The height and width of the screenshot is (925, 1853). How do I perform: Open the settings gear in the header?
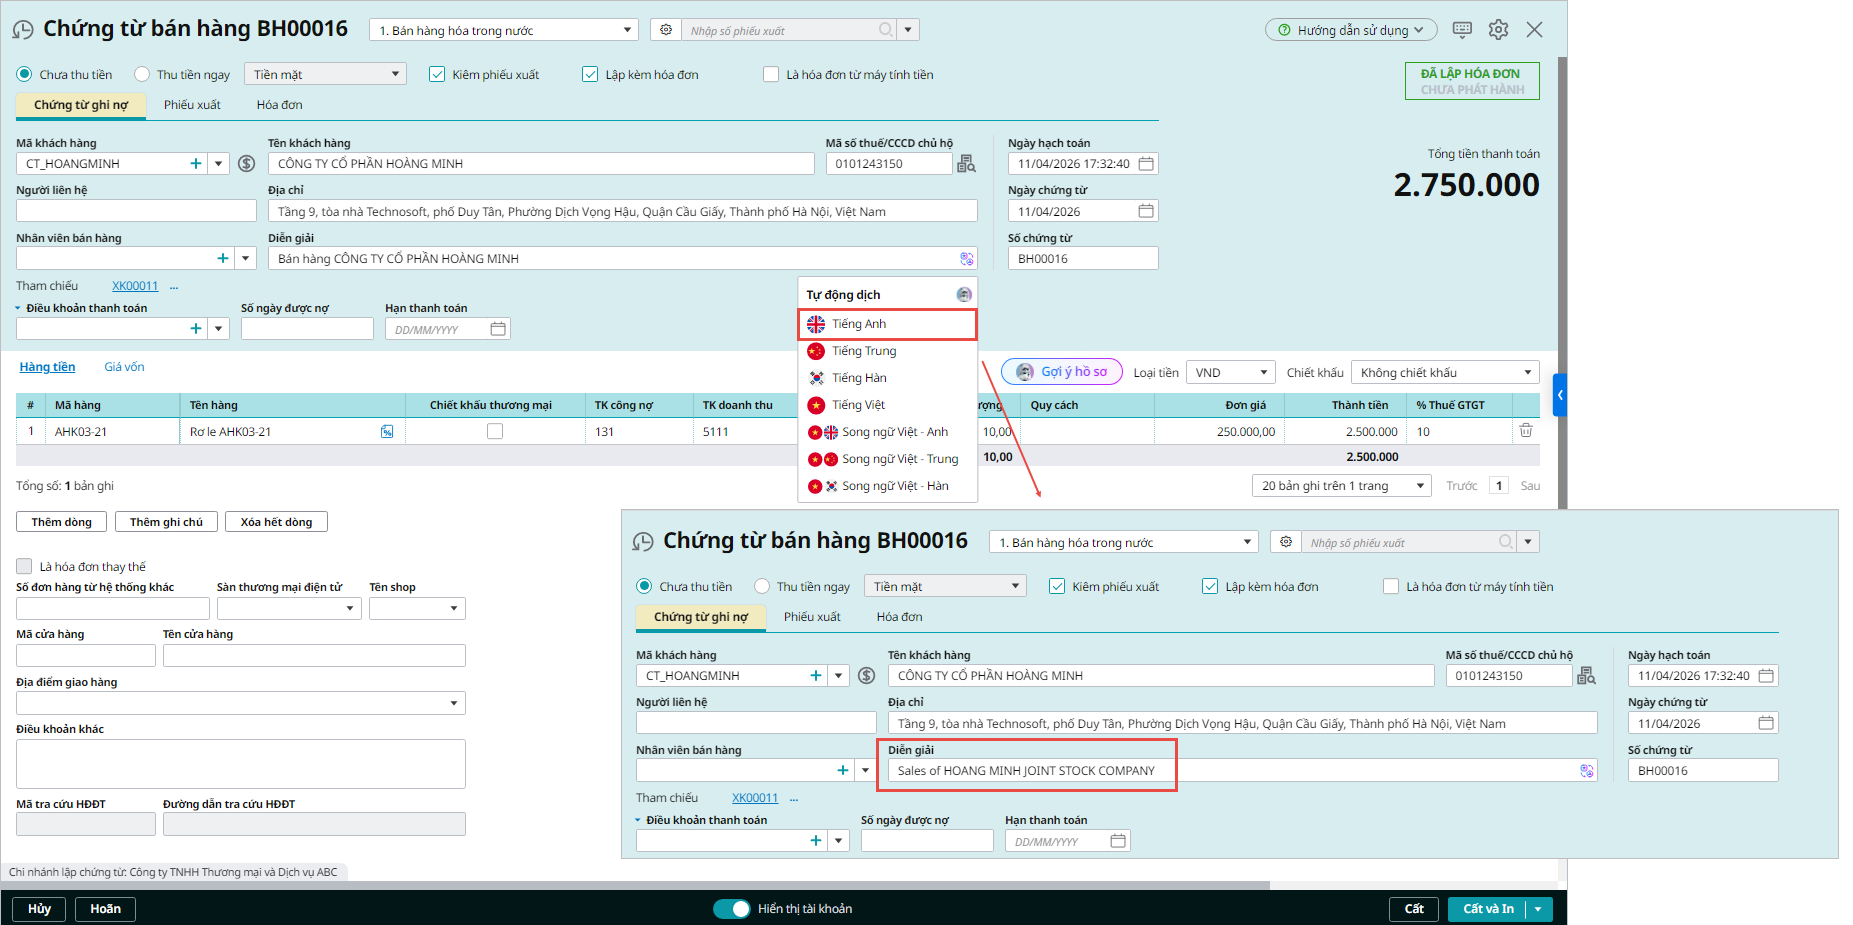[1497, 30]
